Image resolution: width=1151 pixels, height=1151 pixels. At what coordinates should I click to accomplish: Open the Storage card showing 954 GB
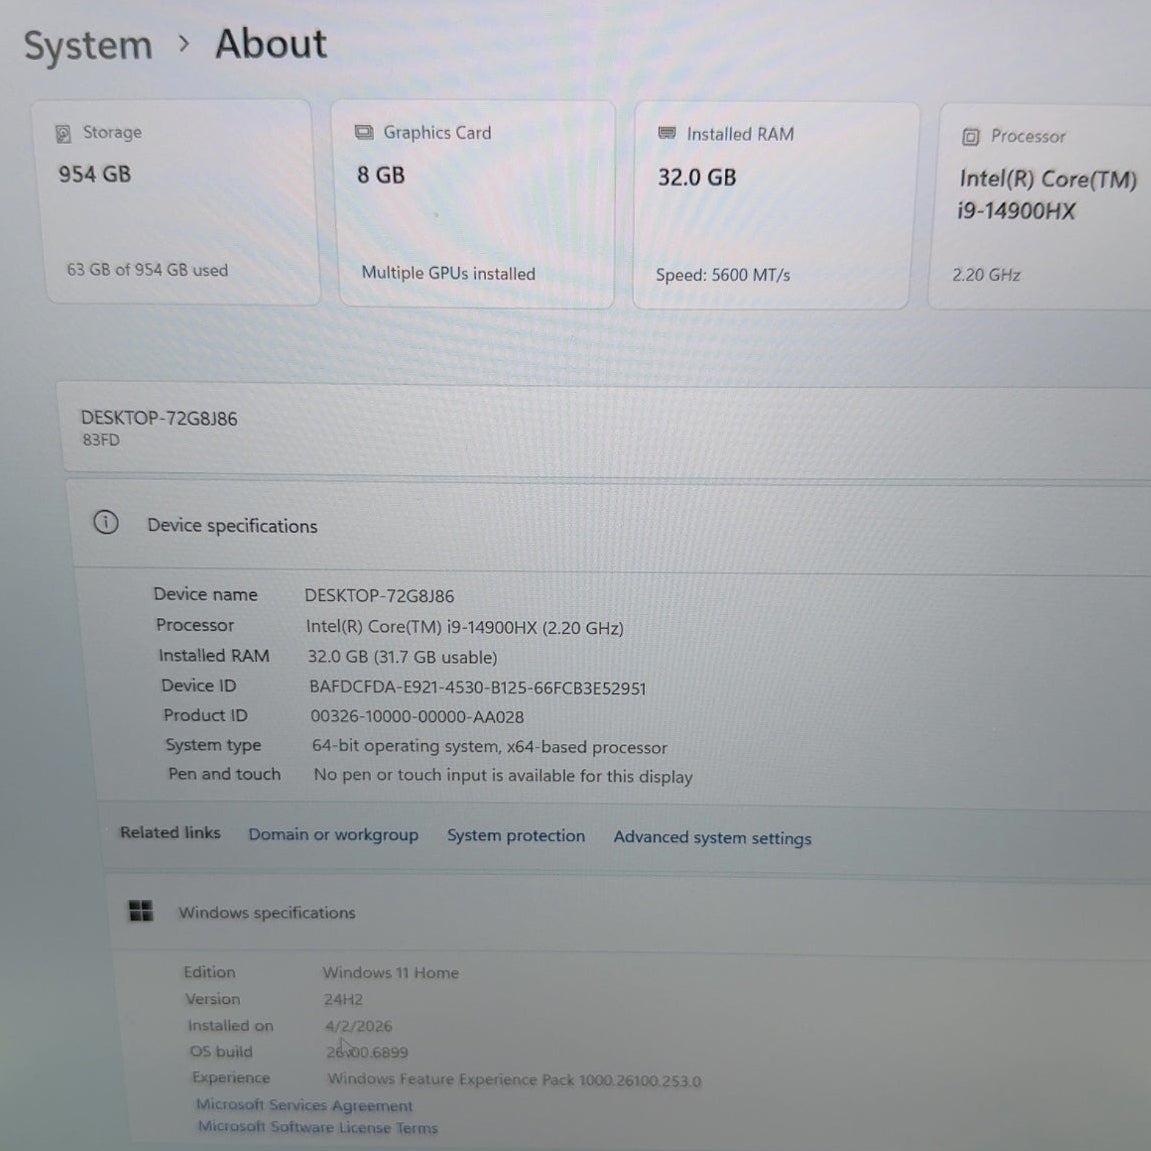coord(178,202)
